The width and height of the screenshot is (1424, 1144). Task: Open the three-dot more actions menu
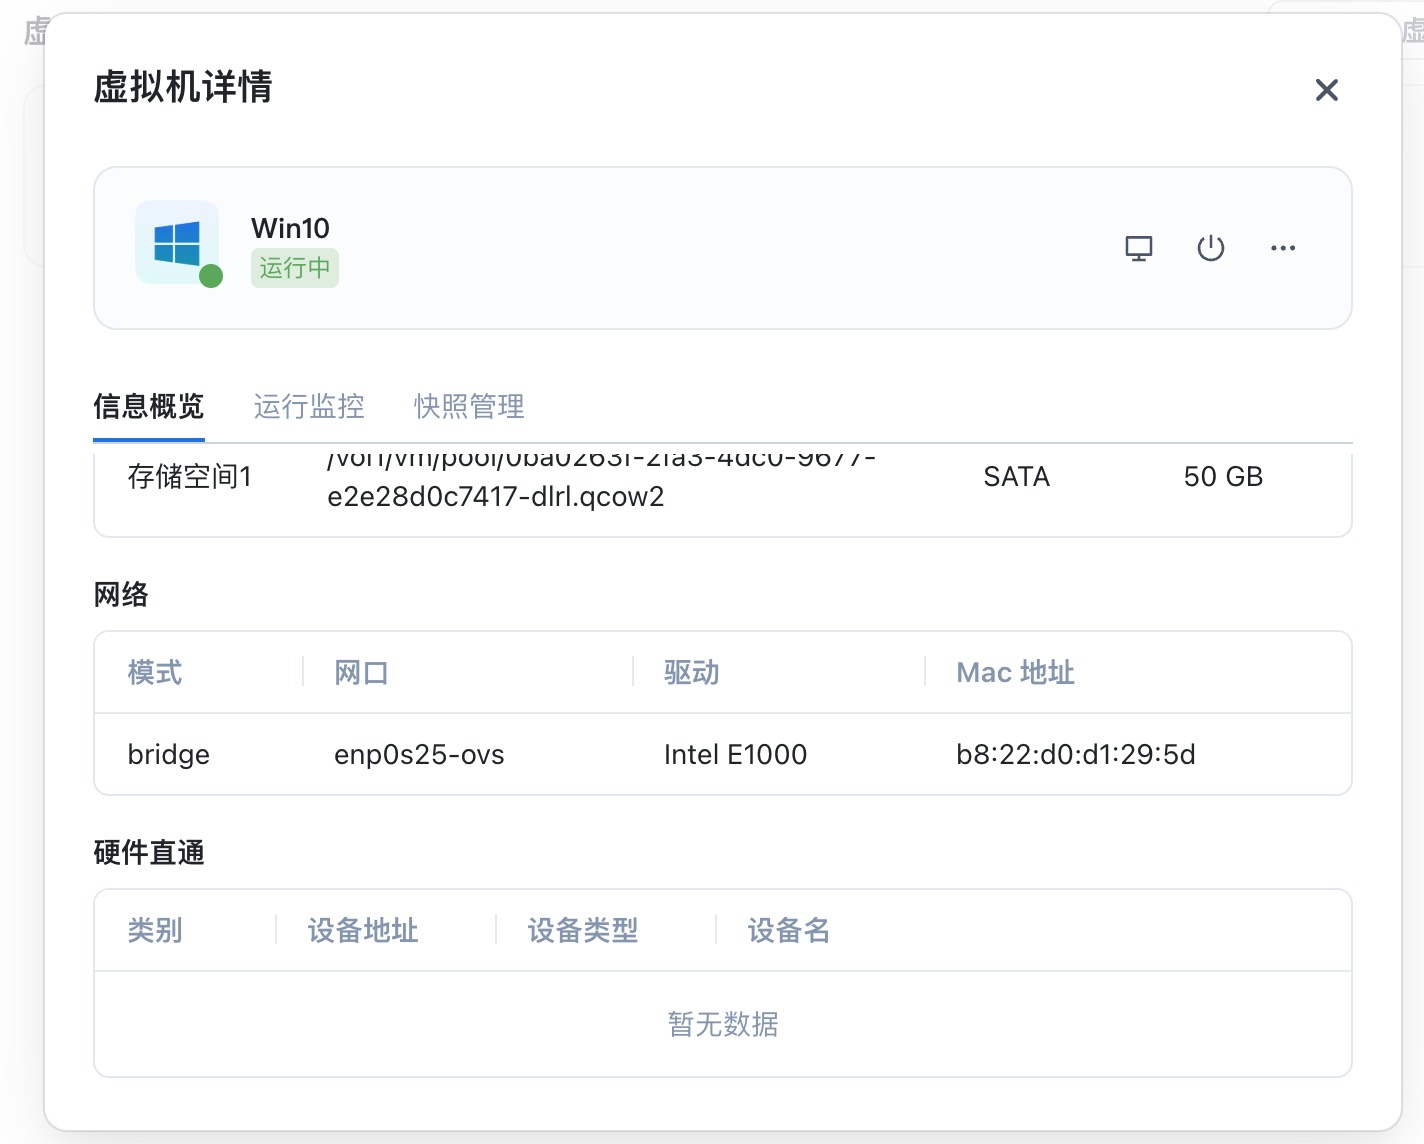[1283, 248]
